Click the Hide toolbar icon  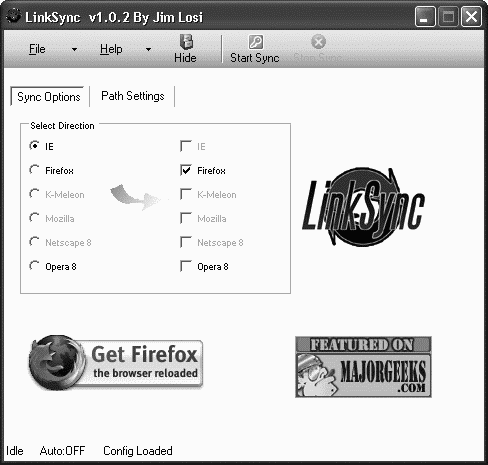click(x=186, y=42)
